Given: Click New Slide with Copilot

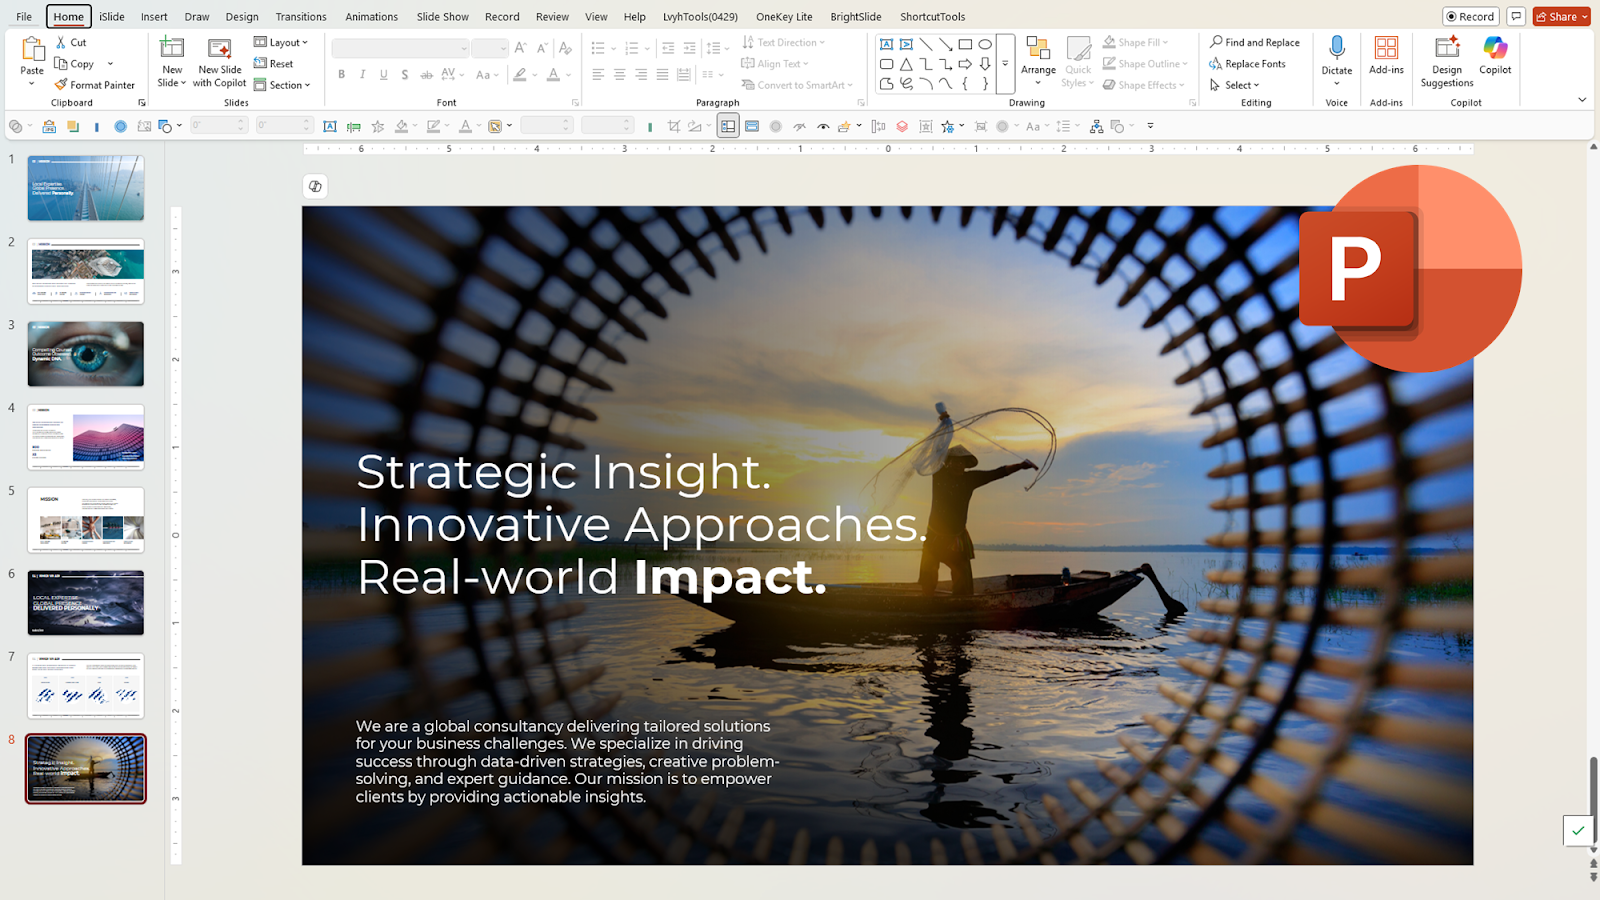Looking at the screenshot, I should [220, 62].
